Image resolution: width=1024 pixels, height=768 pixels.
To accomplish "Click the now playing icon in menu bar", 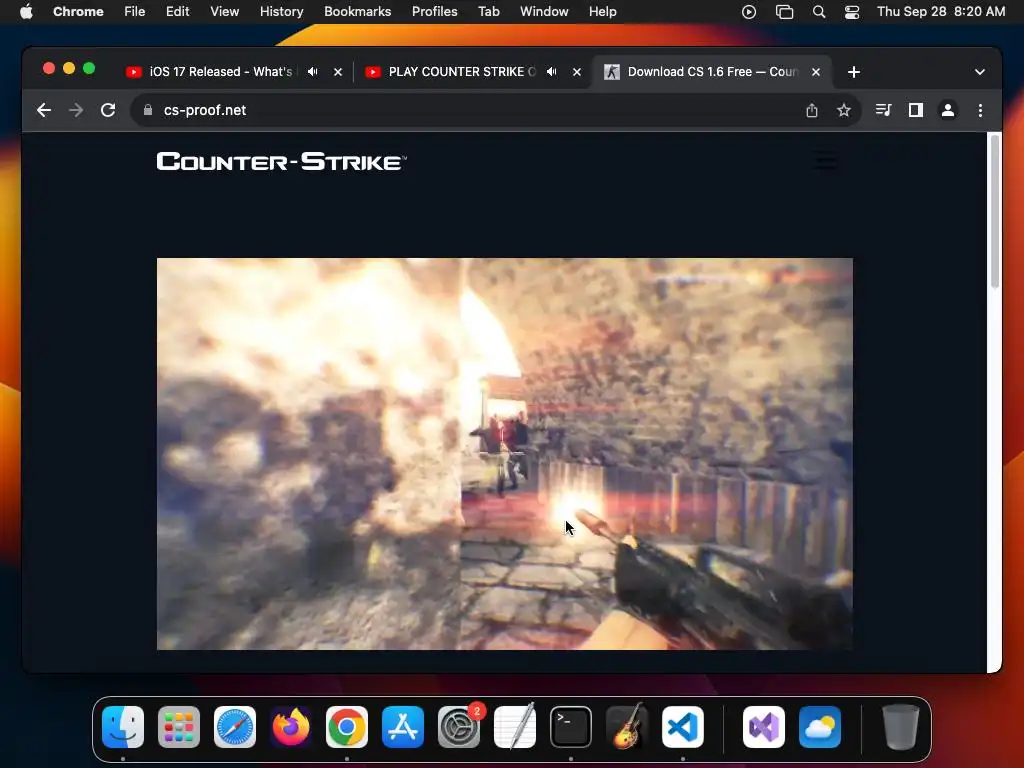I will [x=749, y=12].
